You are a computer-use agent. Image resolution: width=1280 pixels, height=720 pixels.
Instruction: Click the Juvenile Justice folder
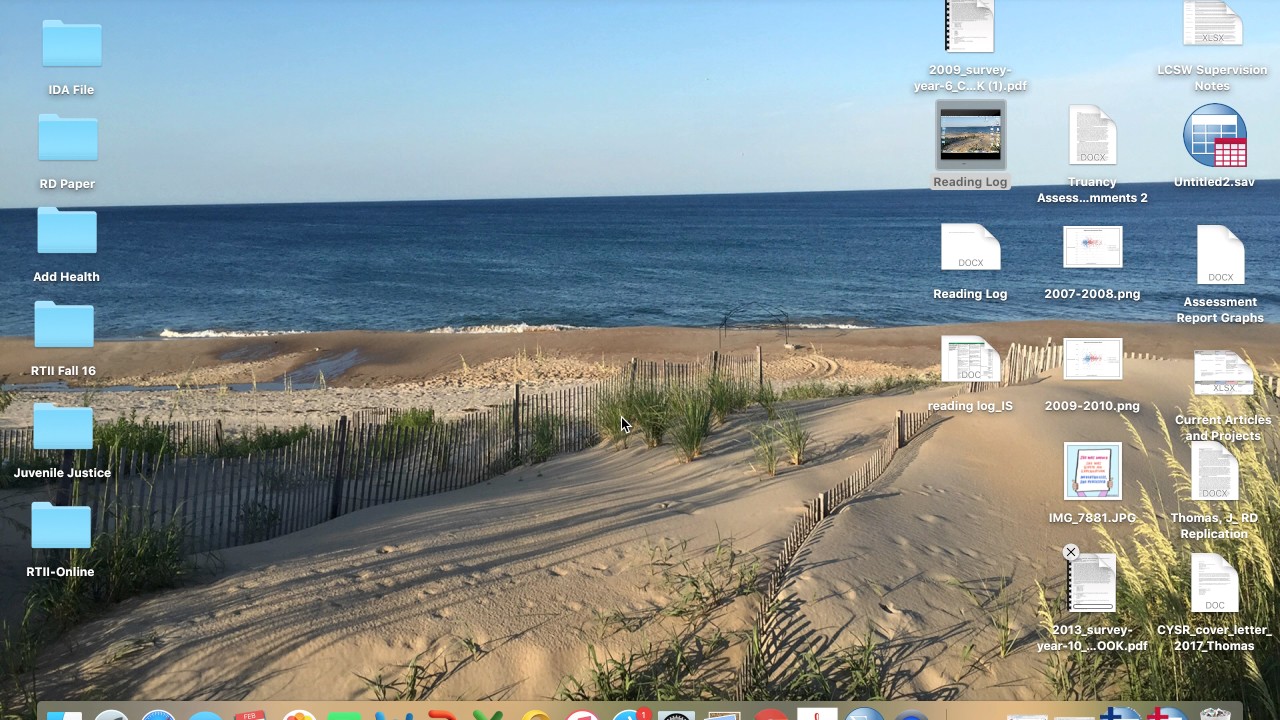point(63,428)
